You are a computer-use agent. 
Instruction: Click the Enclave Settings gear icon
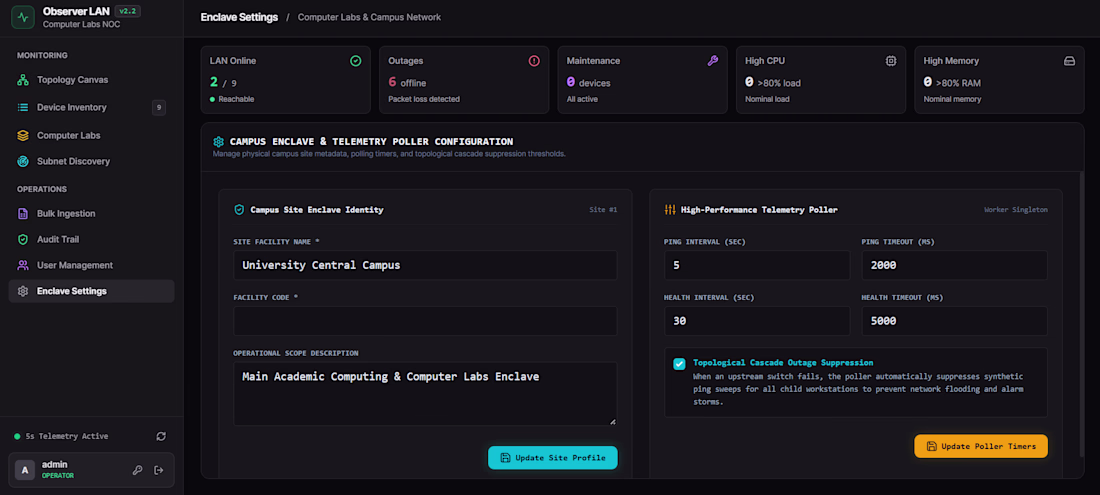[x=23, y=291]
